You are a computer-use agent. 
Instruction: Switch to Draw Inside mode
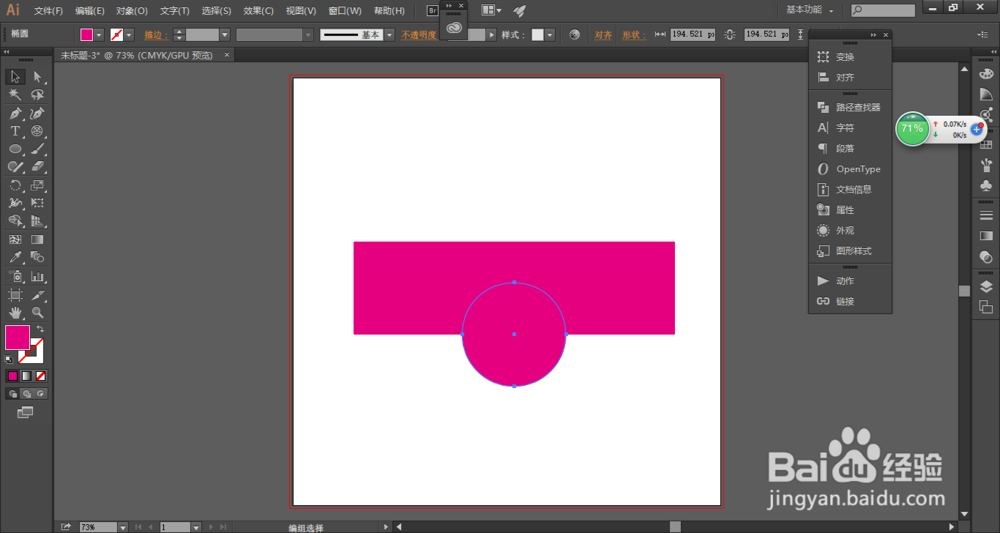[40, 394]
